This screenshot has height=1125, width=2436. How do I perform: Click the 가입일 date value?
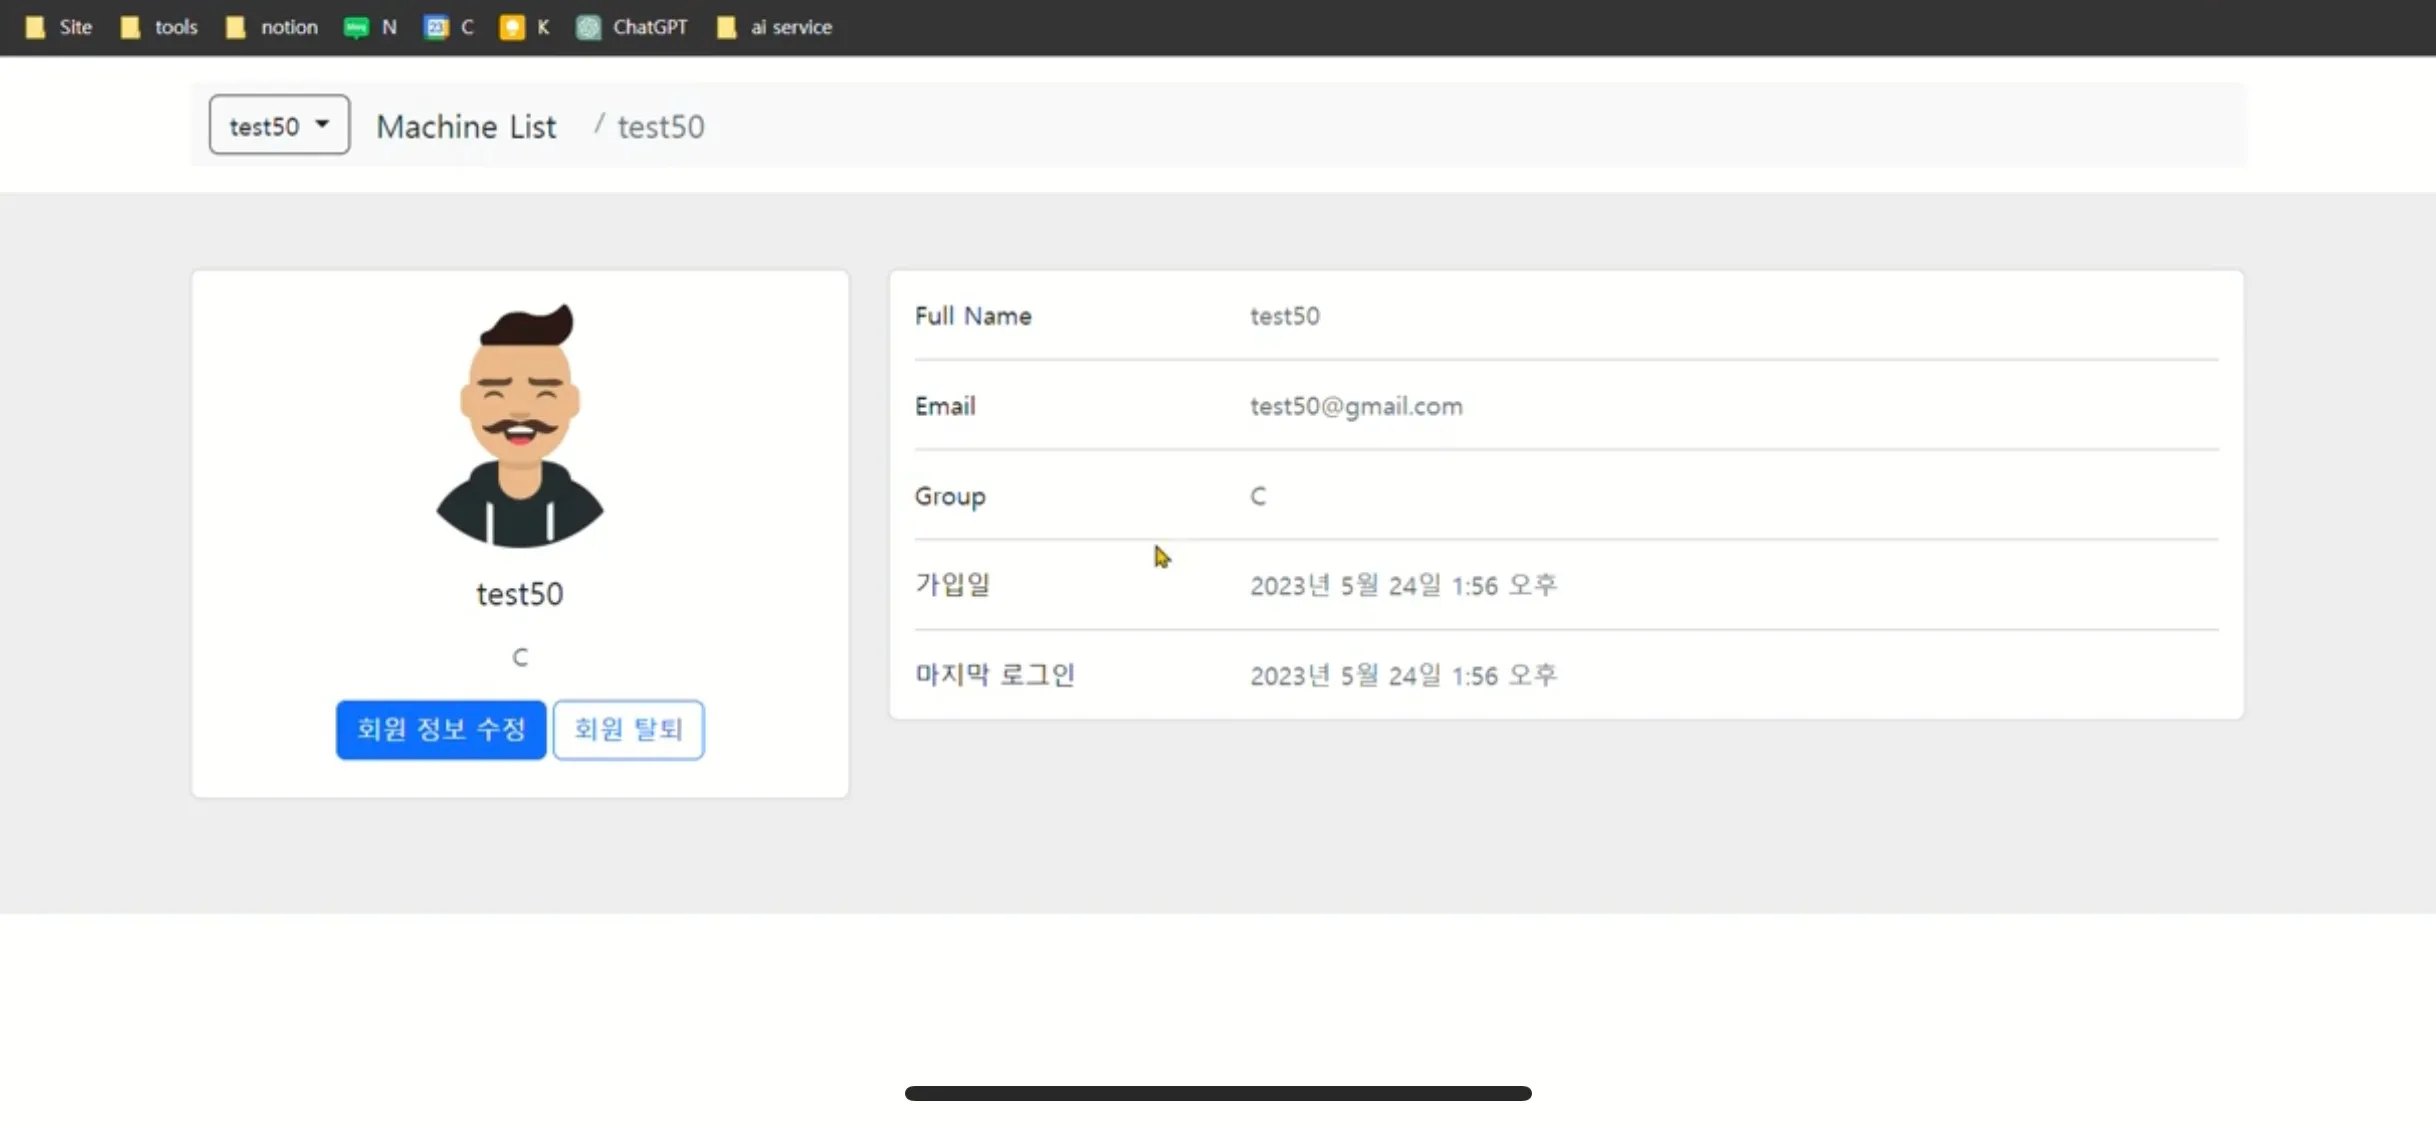pyautogui.click(x=1403, y=585)
